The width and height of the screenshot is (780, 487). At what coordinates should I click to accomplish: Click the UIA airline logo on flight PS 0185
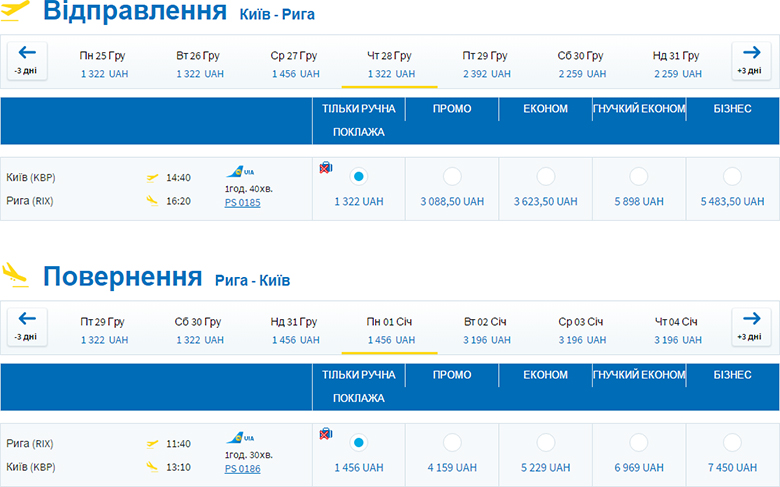tap(240, 172)
